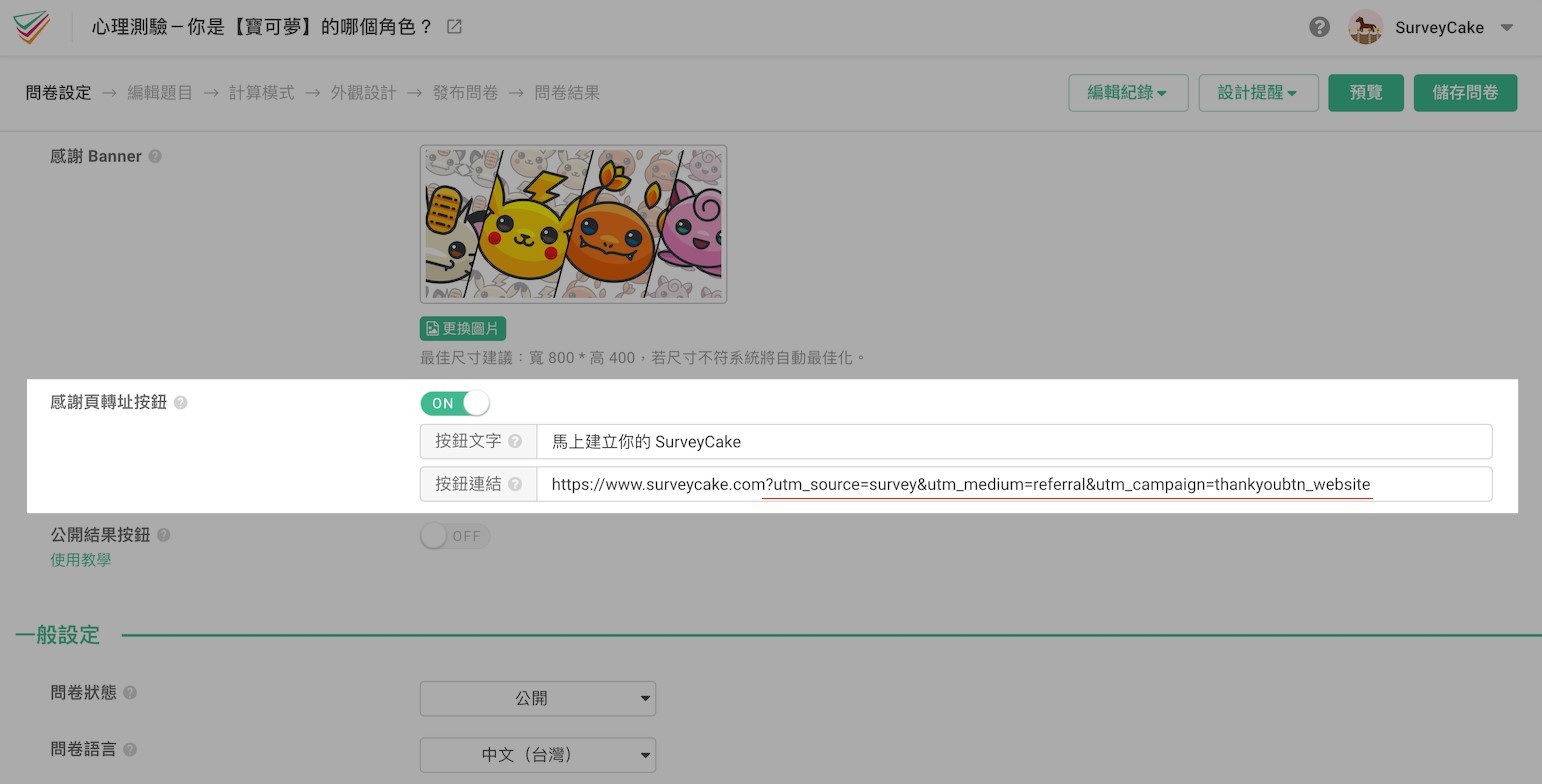This screenshot has width=1542, height=784.
Task: Click help icon next to 感謝頁轉址按鈕
Action: point(180,402)
